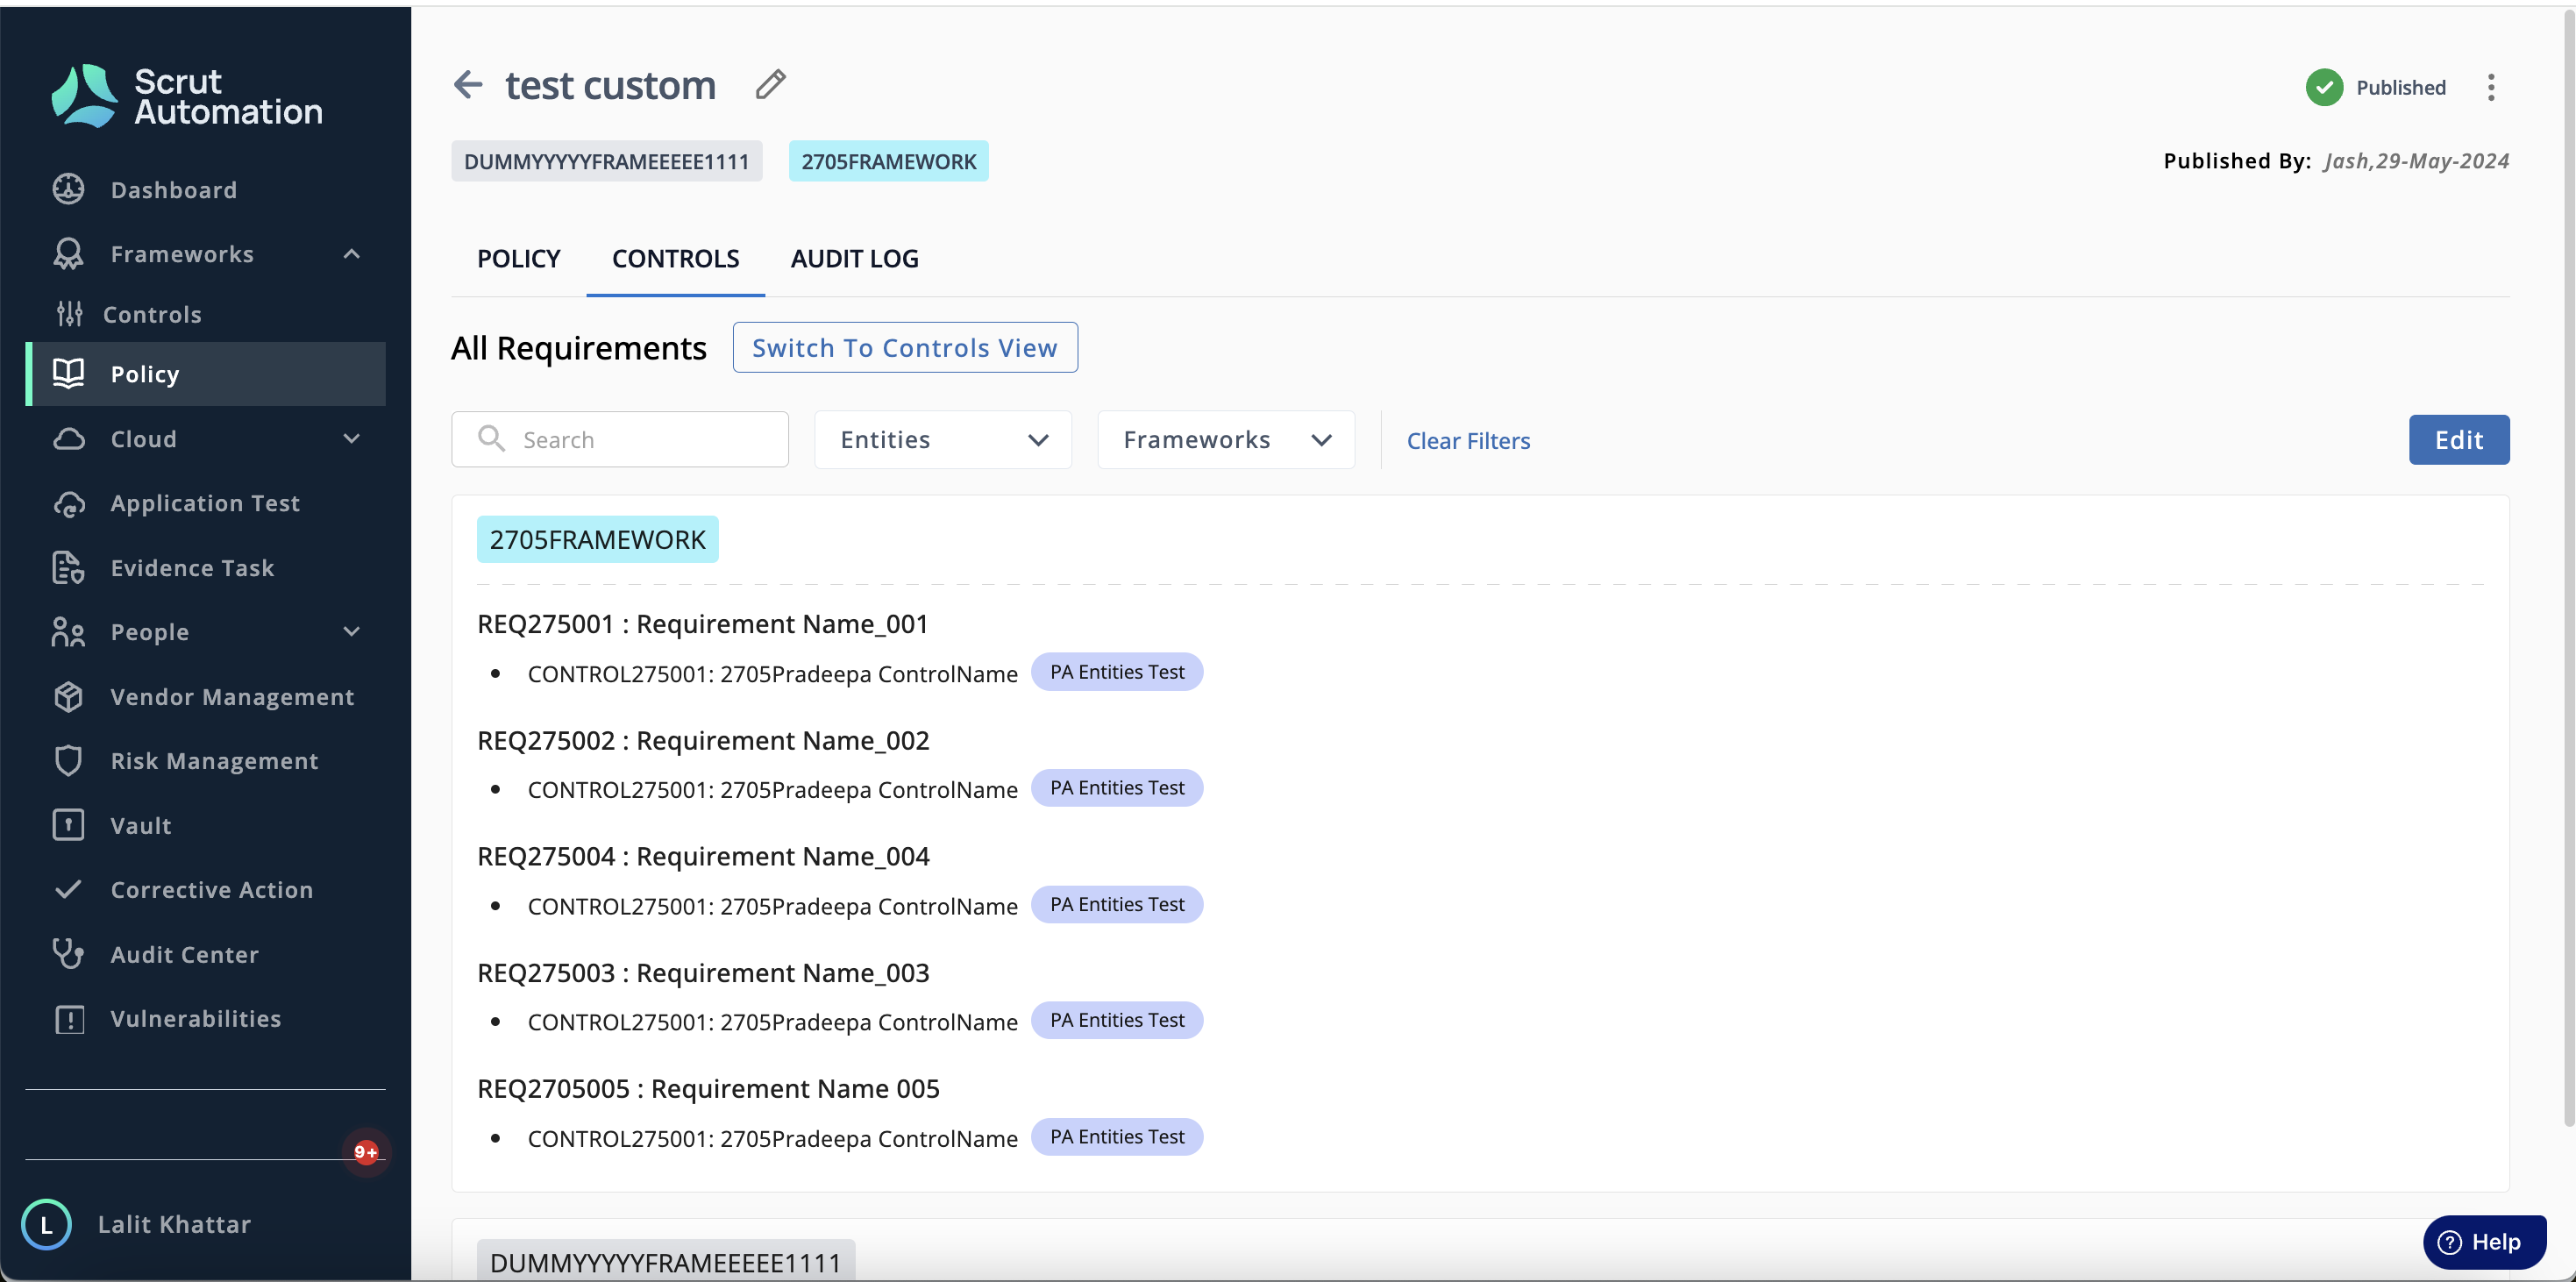This screenshot has width=2576, height=1282.
Task: Open Vendor Management in sidebar
Action: click(232, 697)
